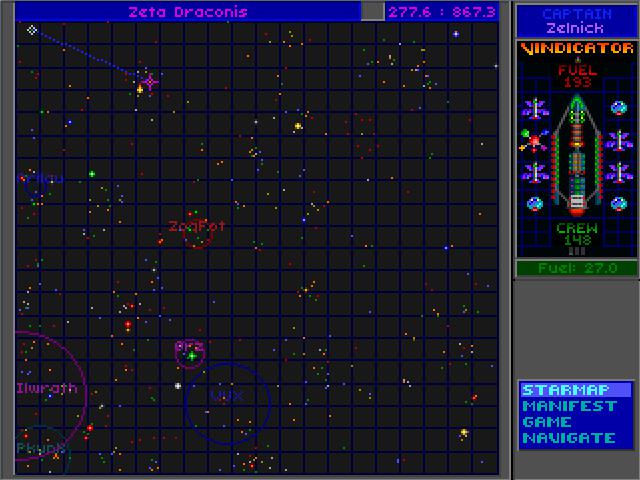Viewport: 640px width, 480px height.
Task: Select the big red star north of Ilwrath space
Action: click(x=128, y=324)
